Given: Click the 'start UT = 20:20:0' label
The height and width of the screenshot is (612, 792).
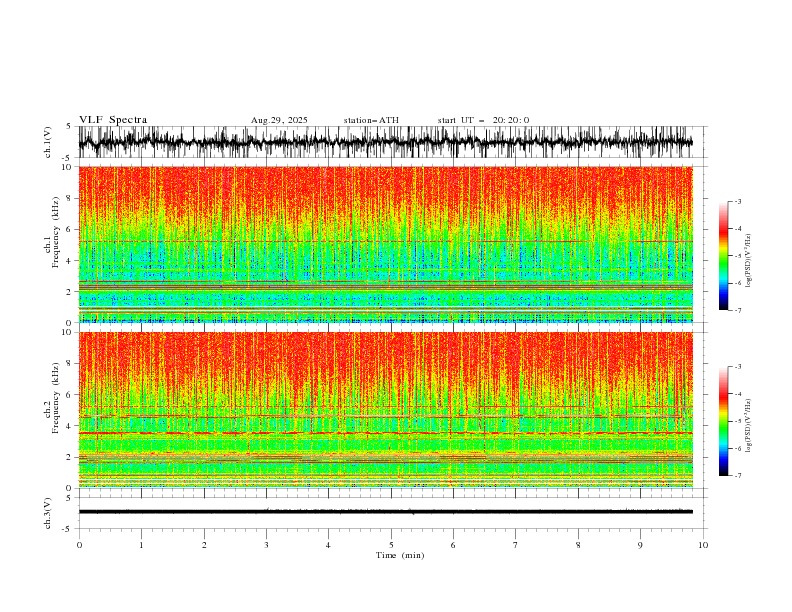Looking at the screenshot, I should pos(483,120).
